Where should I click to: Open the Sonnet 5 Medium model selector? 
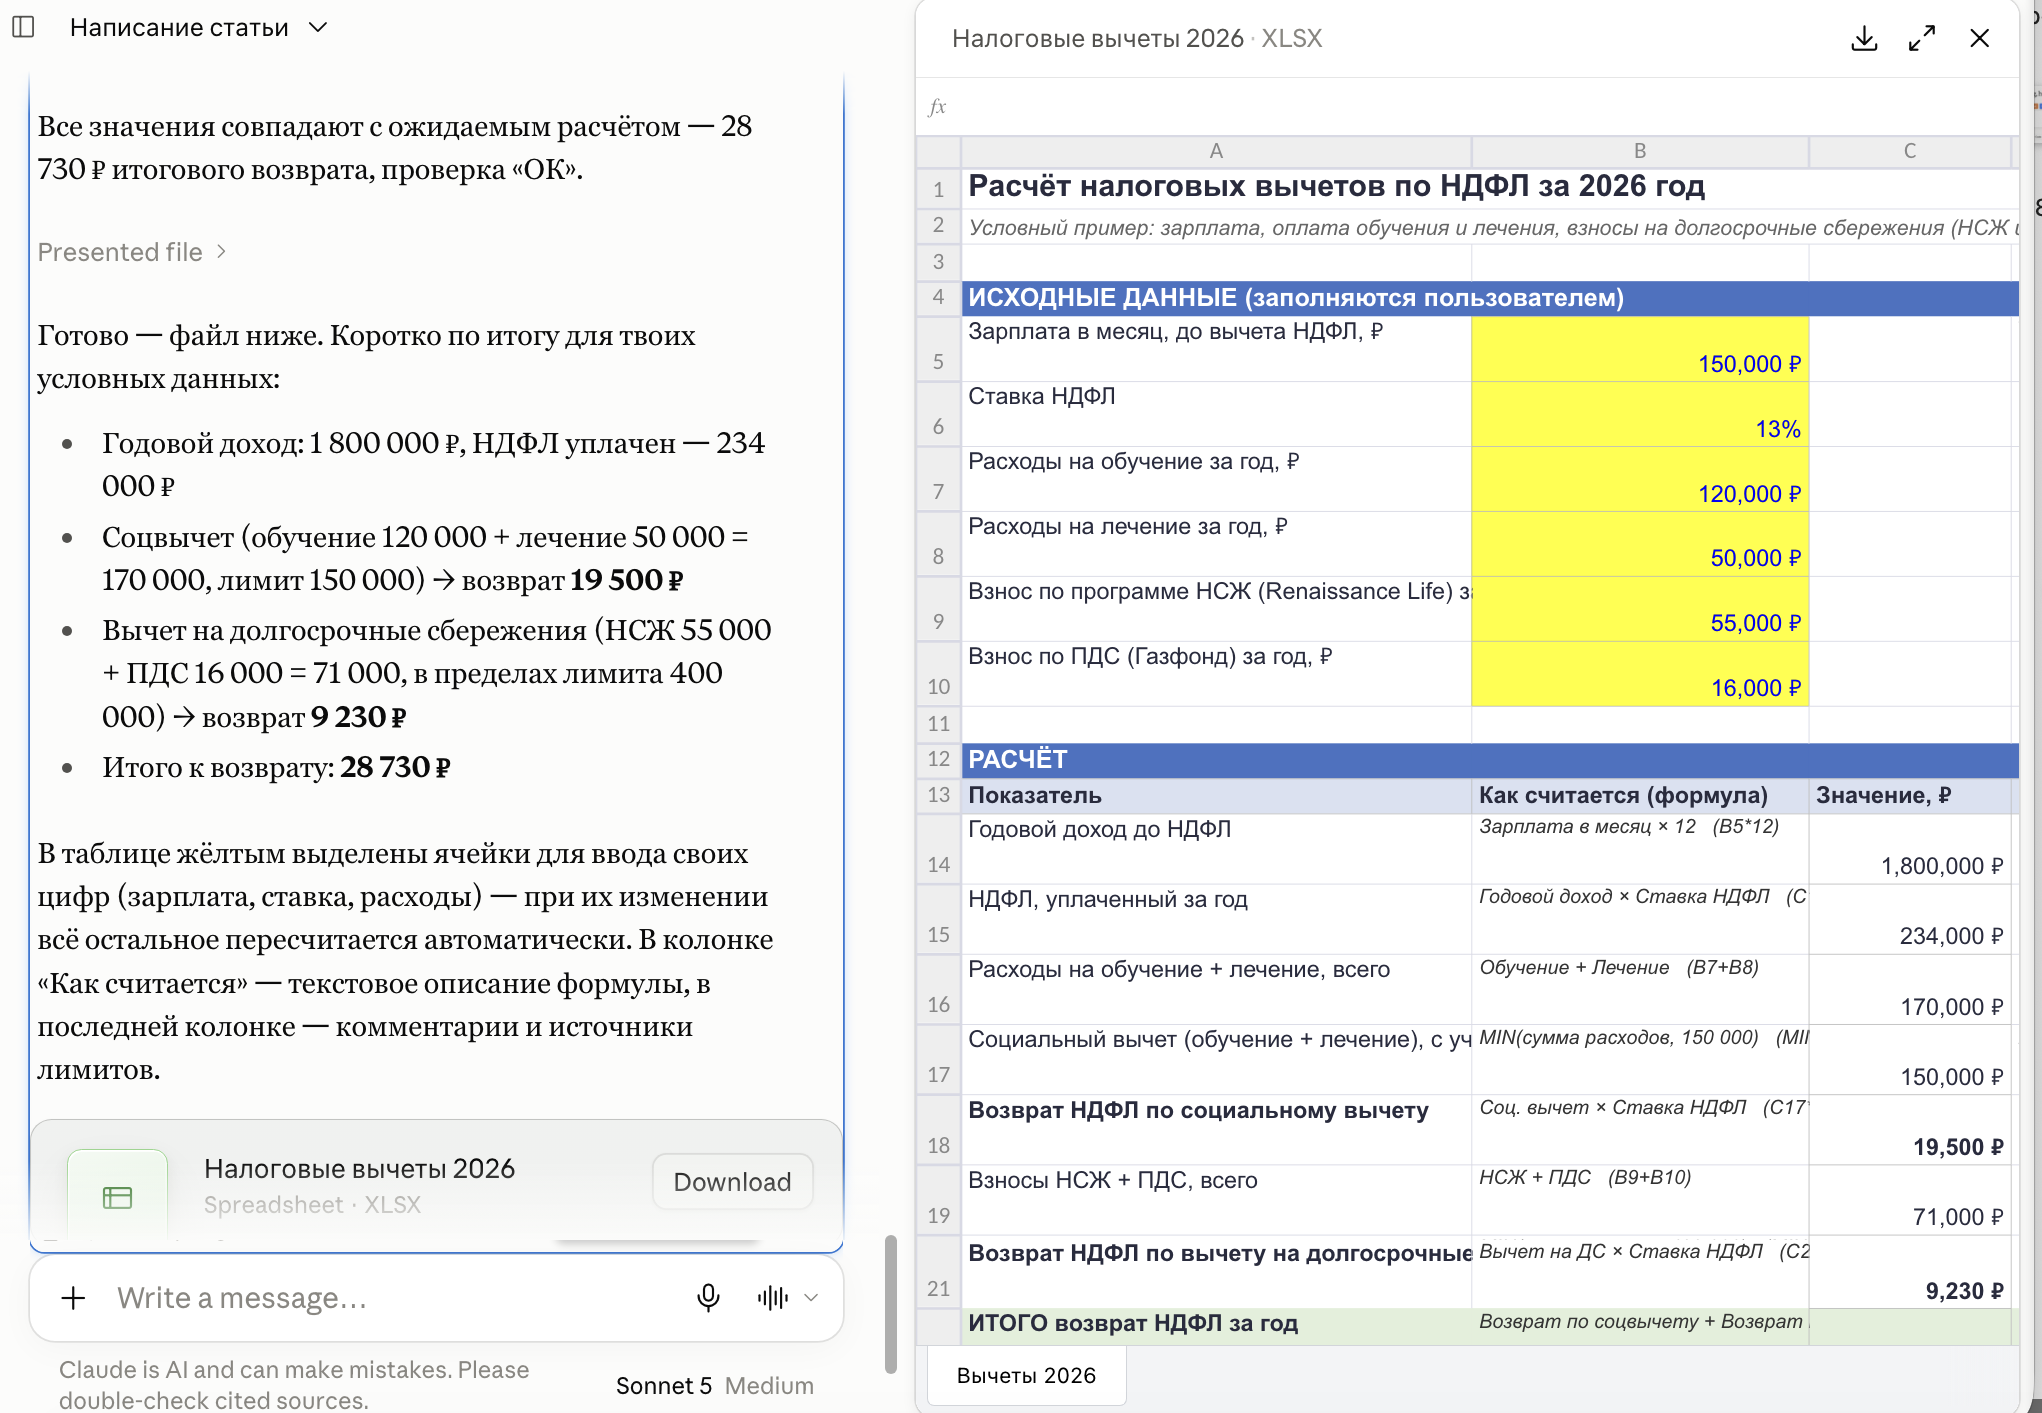pyautogui.click(x=714, y=1386)
